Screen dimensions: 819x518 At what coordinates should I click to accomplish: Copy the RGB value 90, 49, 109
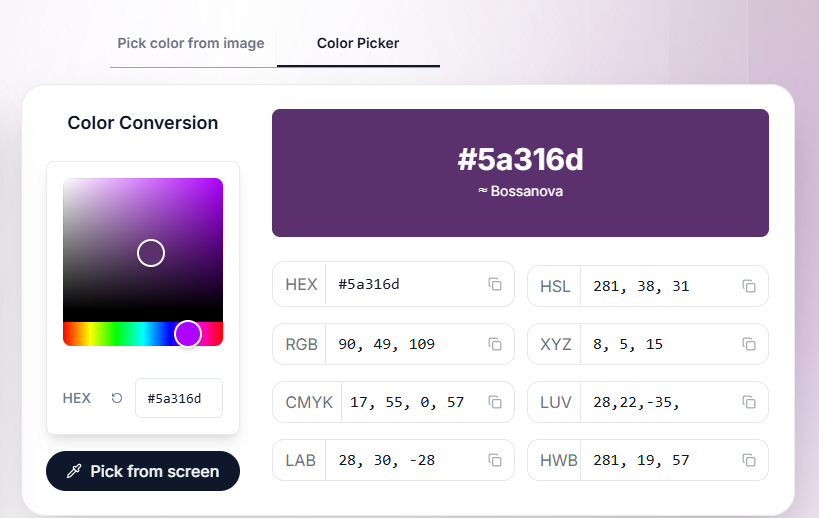point(495,344)
